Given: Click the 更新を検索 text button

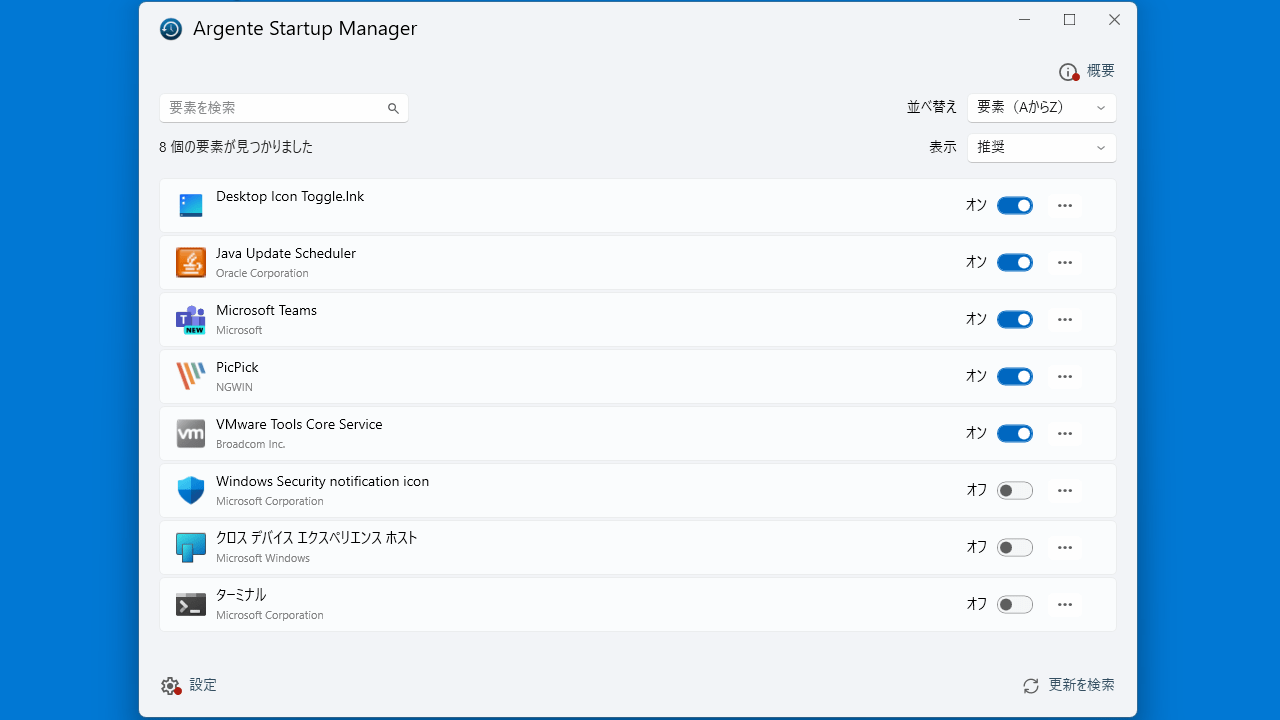Looking at the screenshot, I should (1081, 685).
